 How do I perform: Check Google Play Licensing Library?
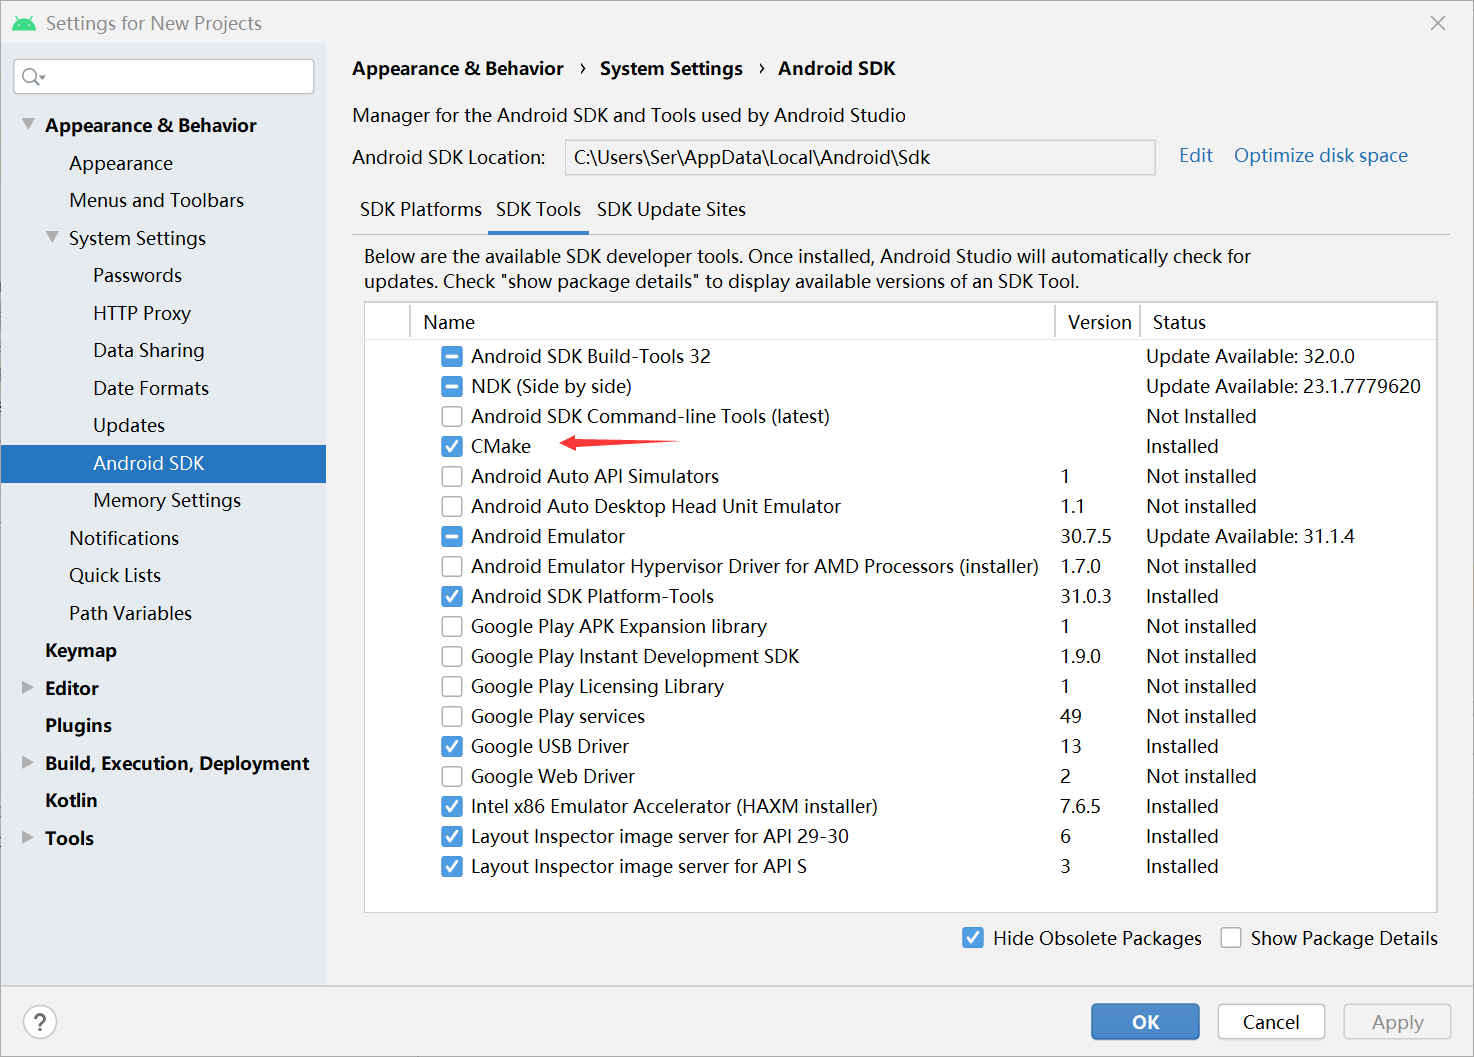point(452,686)
